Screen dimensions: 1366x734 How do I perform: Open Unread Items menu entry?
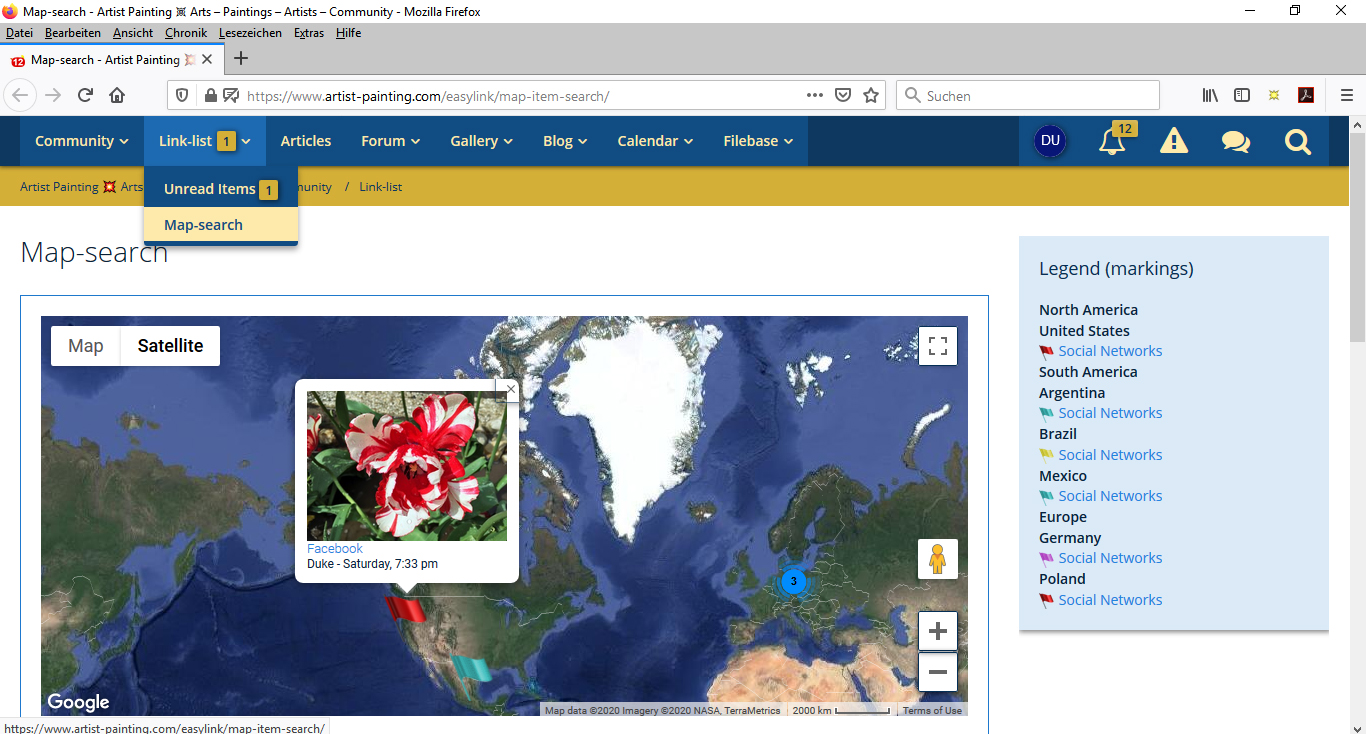(210, 189)
